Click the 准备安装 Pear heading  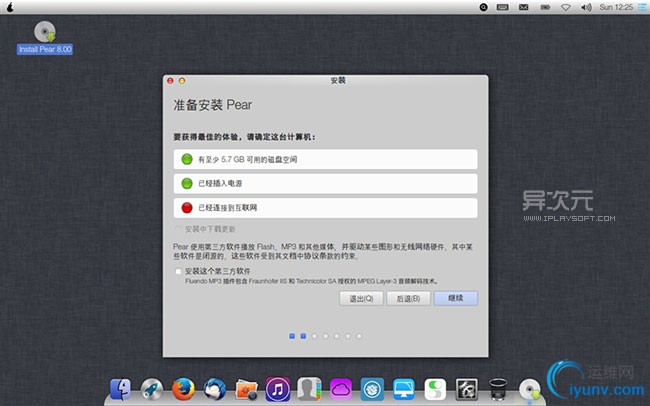[213, 105]
